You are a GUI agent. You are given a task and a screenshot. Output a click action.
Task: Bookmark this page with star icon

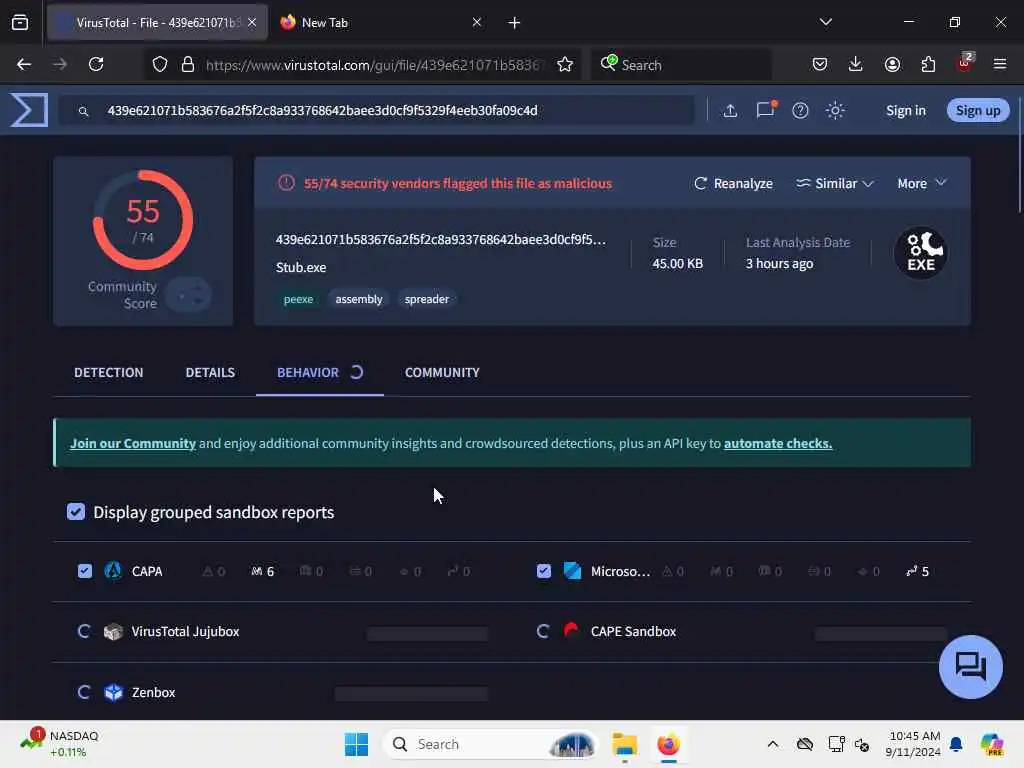[565, 65]
